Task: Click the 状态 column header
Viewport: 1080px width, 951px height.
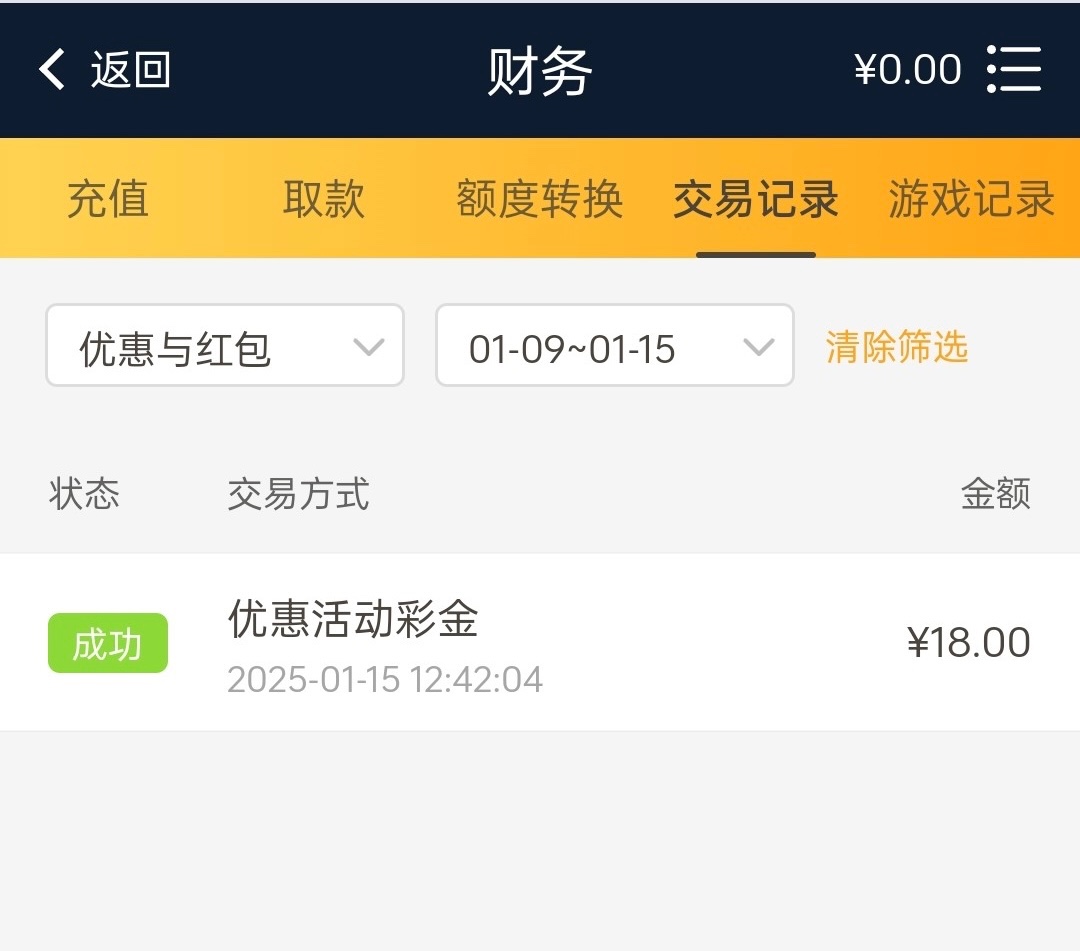Action: coord(84,494)
